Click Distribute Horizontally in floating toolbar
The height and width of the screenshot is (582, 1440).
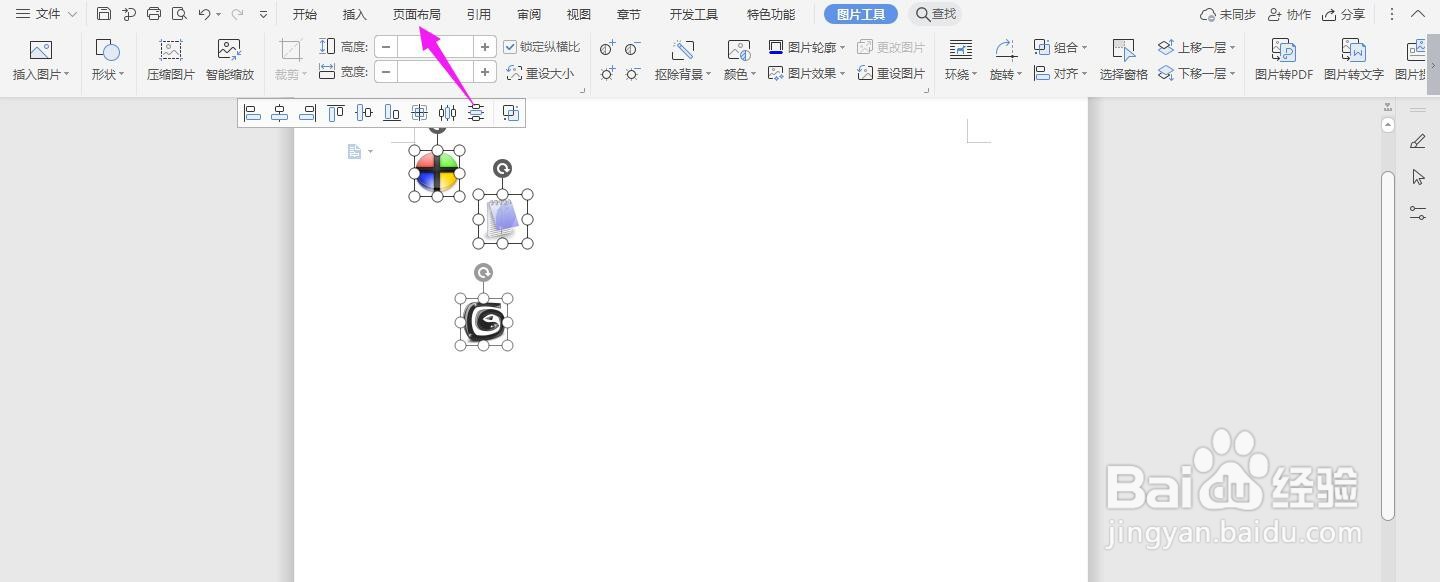448,113
